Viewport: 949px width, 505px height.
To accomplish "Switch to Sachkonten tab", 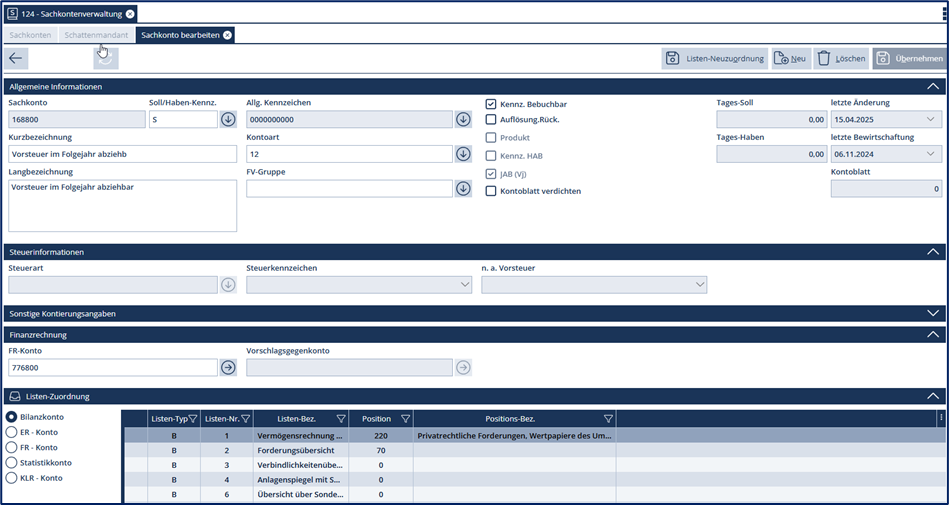I will click(x=29, y=35).
